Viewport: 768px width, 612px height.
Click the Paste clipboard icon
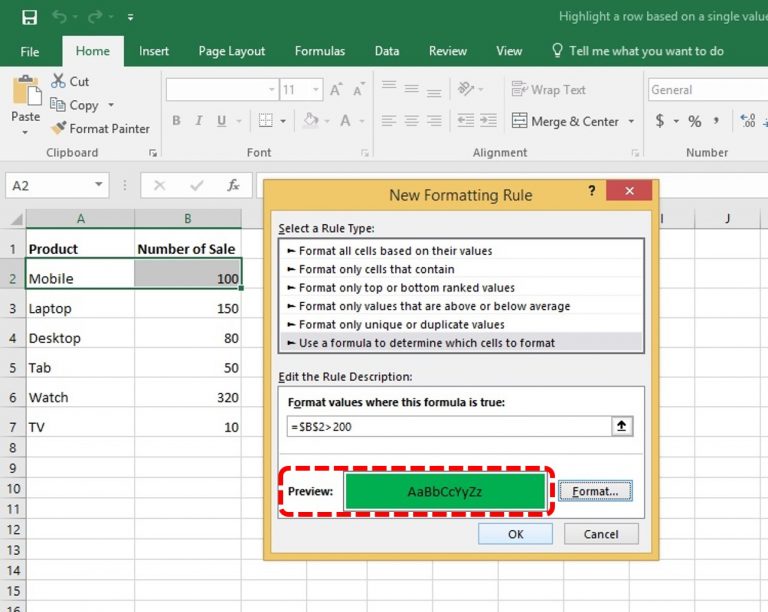click(x=26, y=91)
